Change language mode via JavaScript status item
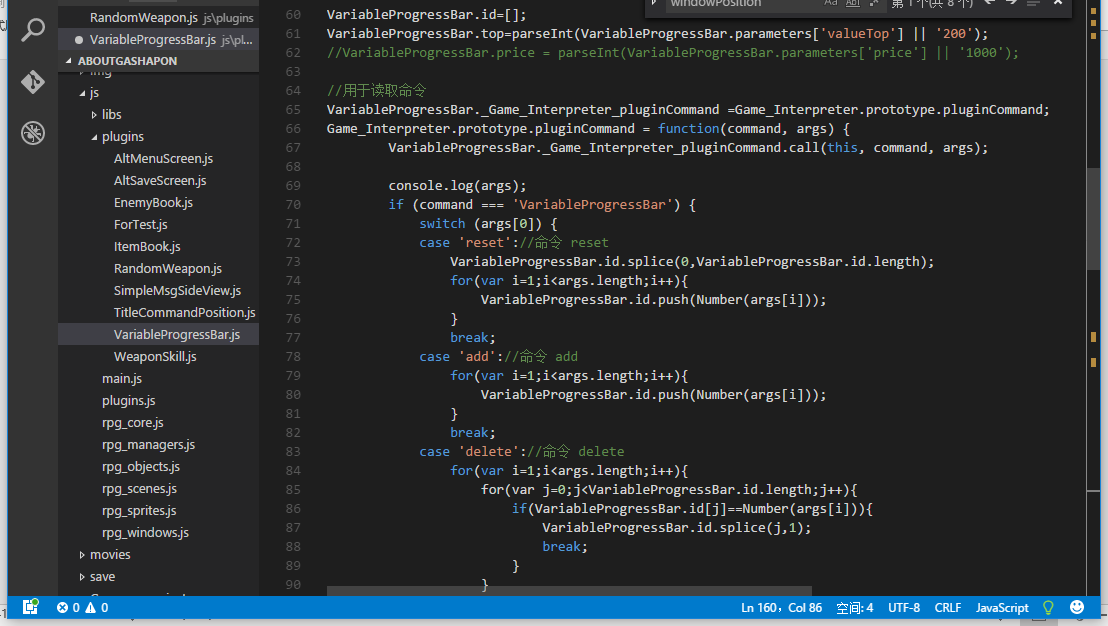 pos(1002,608)
